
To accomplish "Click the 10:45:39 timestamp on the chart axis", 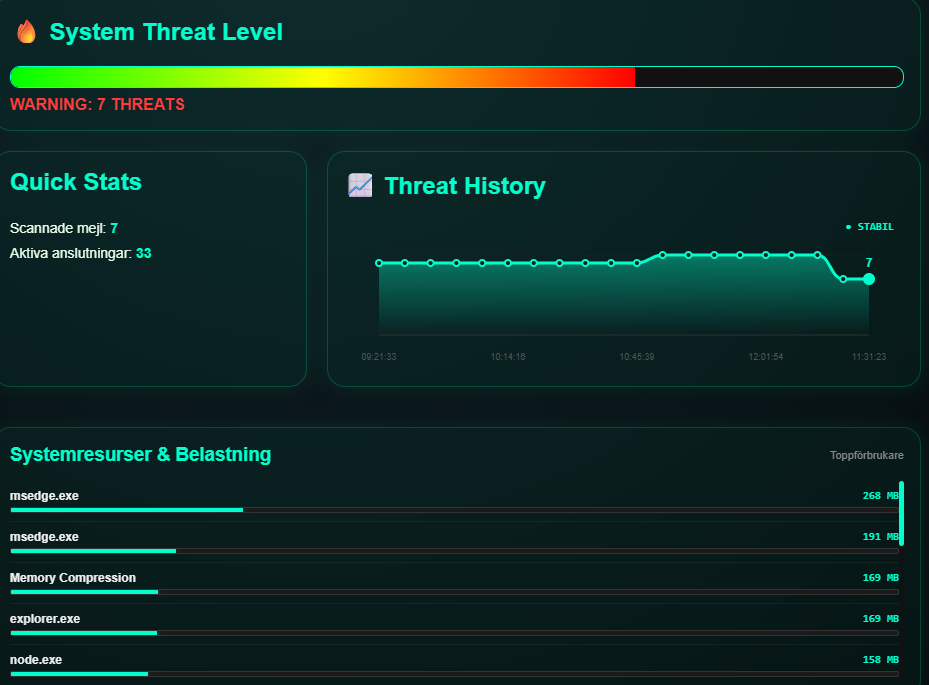I will click(x=637, y=356).
